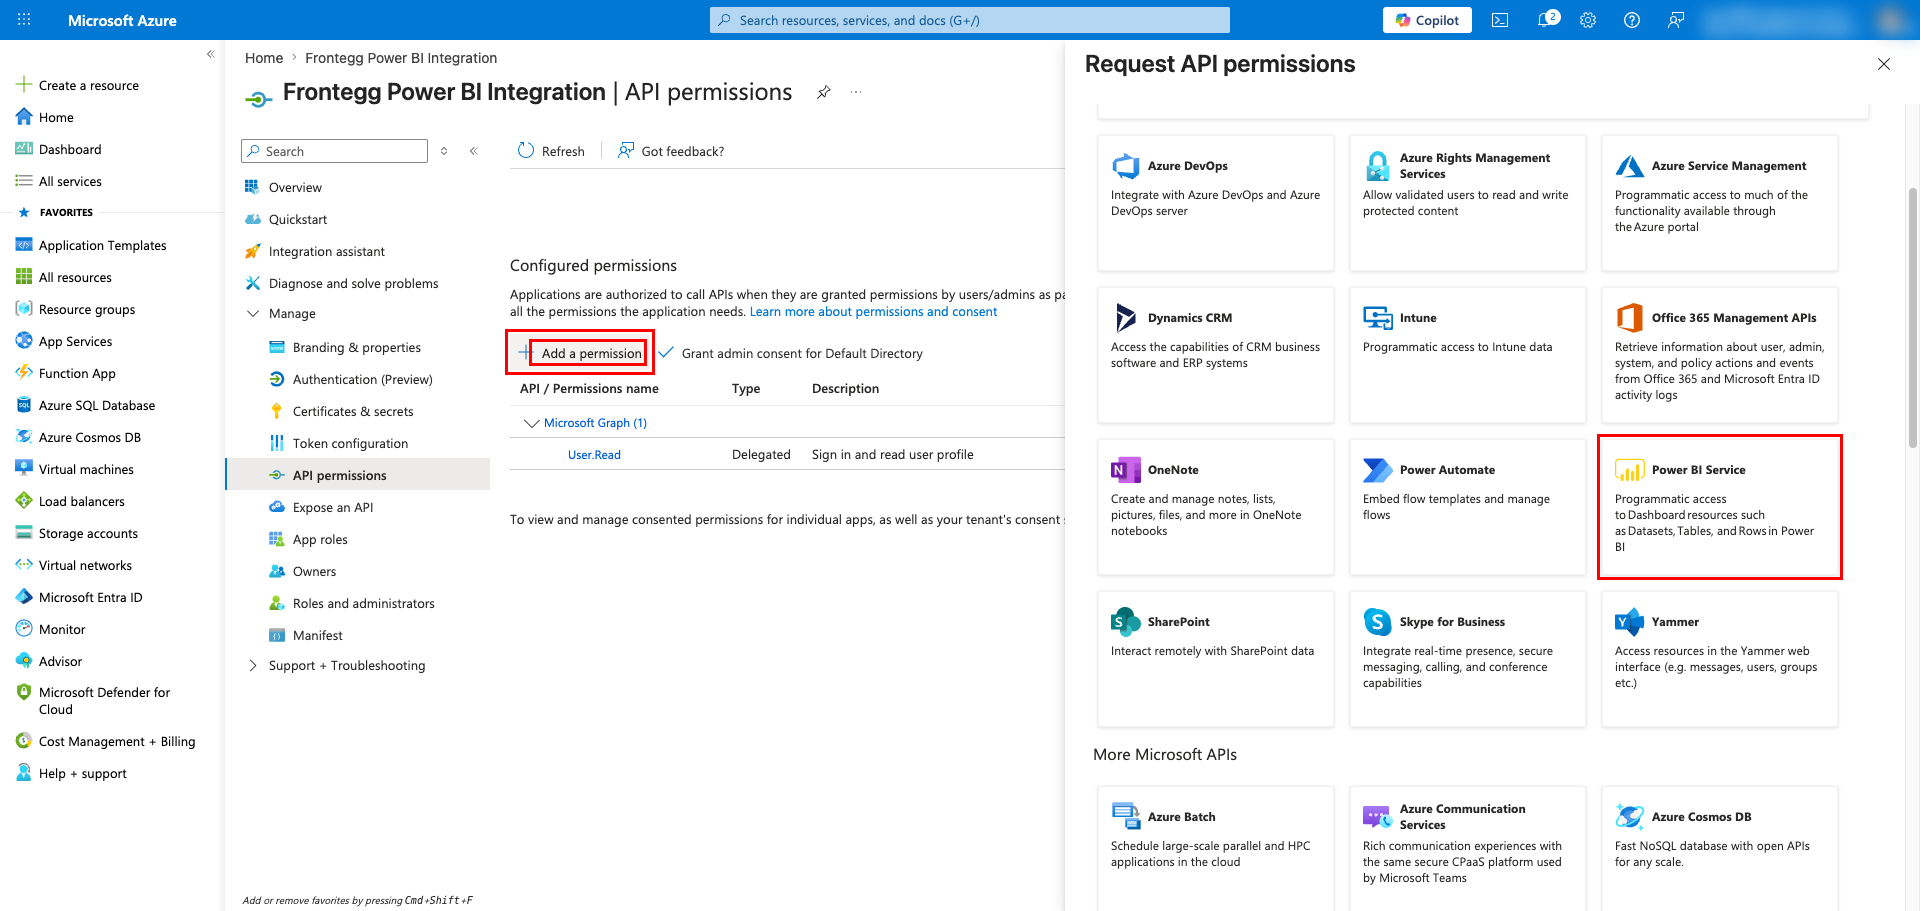Screen dimensions: 1920x911
Task: Select the Power BI Service card
Action: pos(1720,507)
